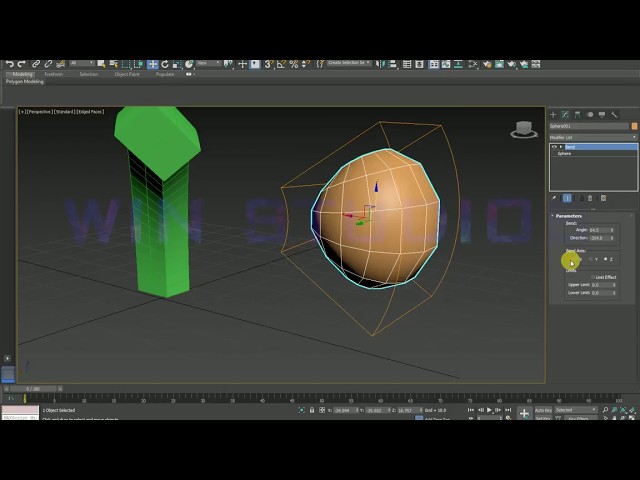This screenshot has width=640, height=480.
Task: Activate Select and Place tool
Action: (x=189, y=64)
